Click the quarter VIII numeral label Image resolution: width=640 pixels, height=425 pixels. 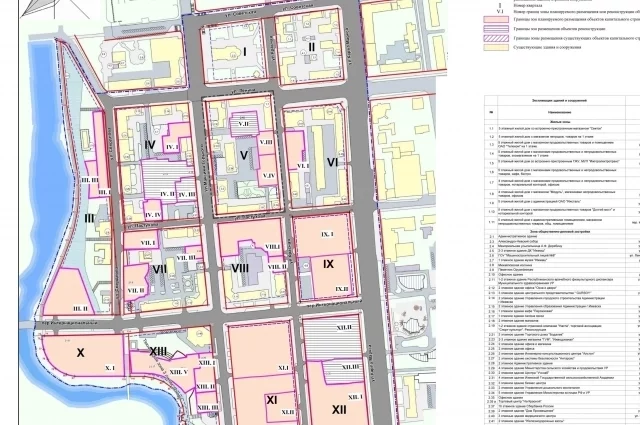pyautogui.click(x=240, y=268)
